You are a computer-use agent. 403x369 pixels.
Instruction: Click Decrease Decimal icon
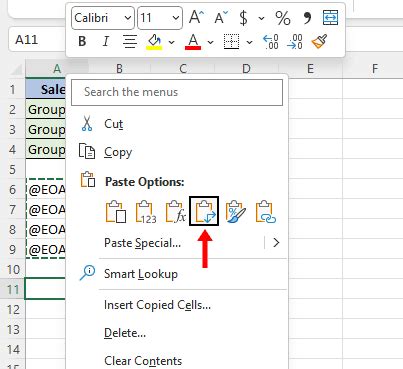(x=295, y=42)
